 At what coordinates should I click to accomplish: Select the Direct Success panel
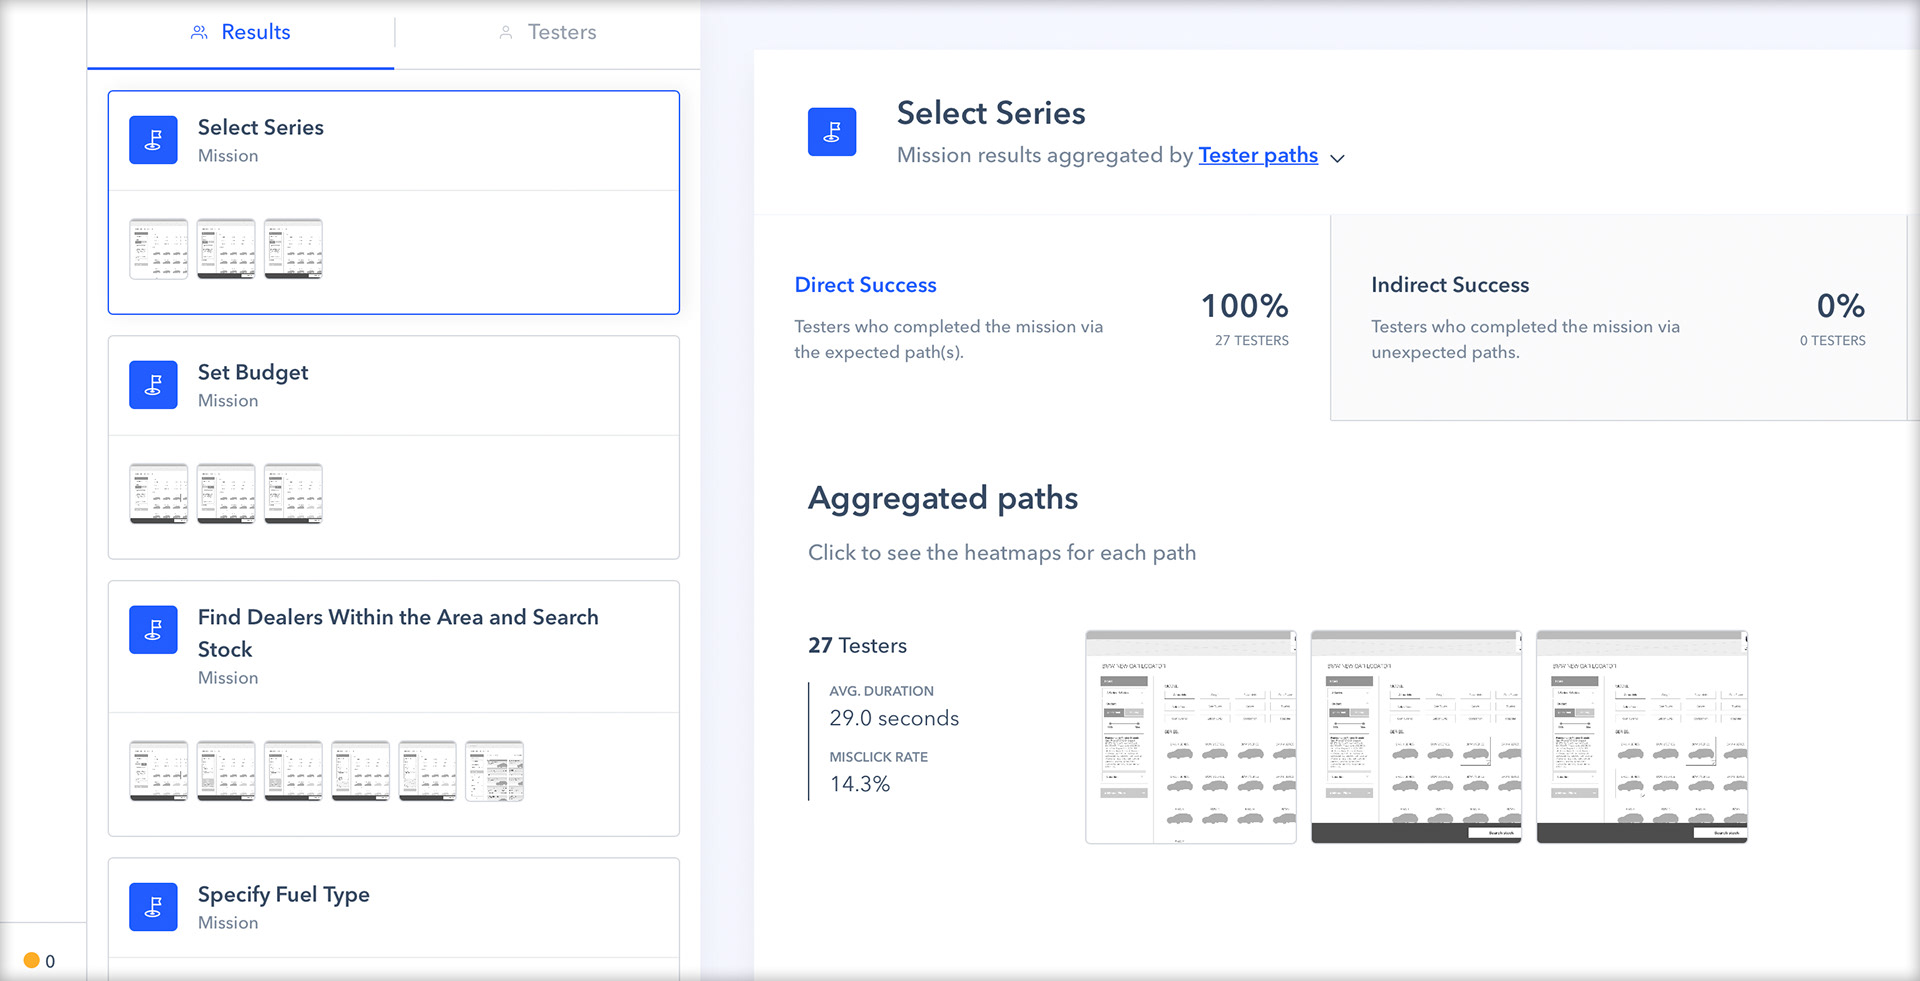pyautogui.click(x=1042, y=317)
